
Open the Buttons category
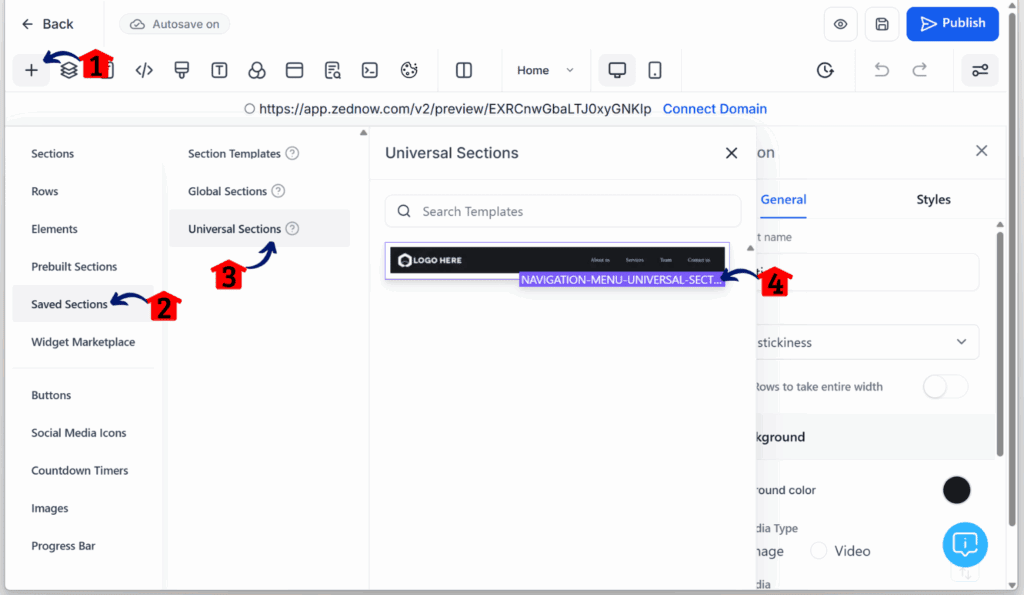51,395
